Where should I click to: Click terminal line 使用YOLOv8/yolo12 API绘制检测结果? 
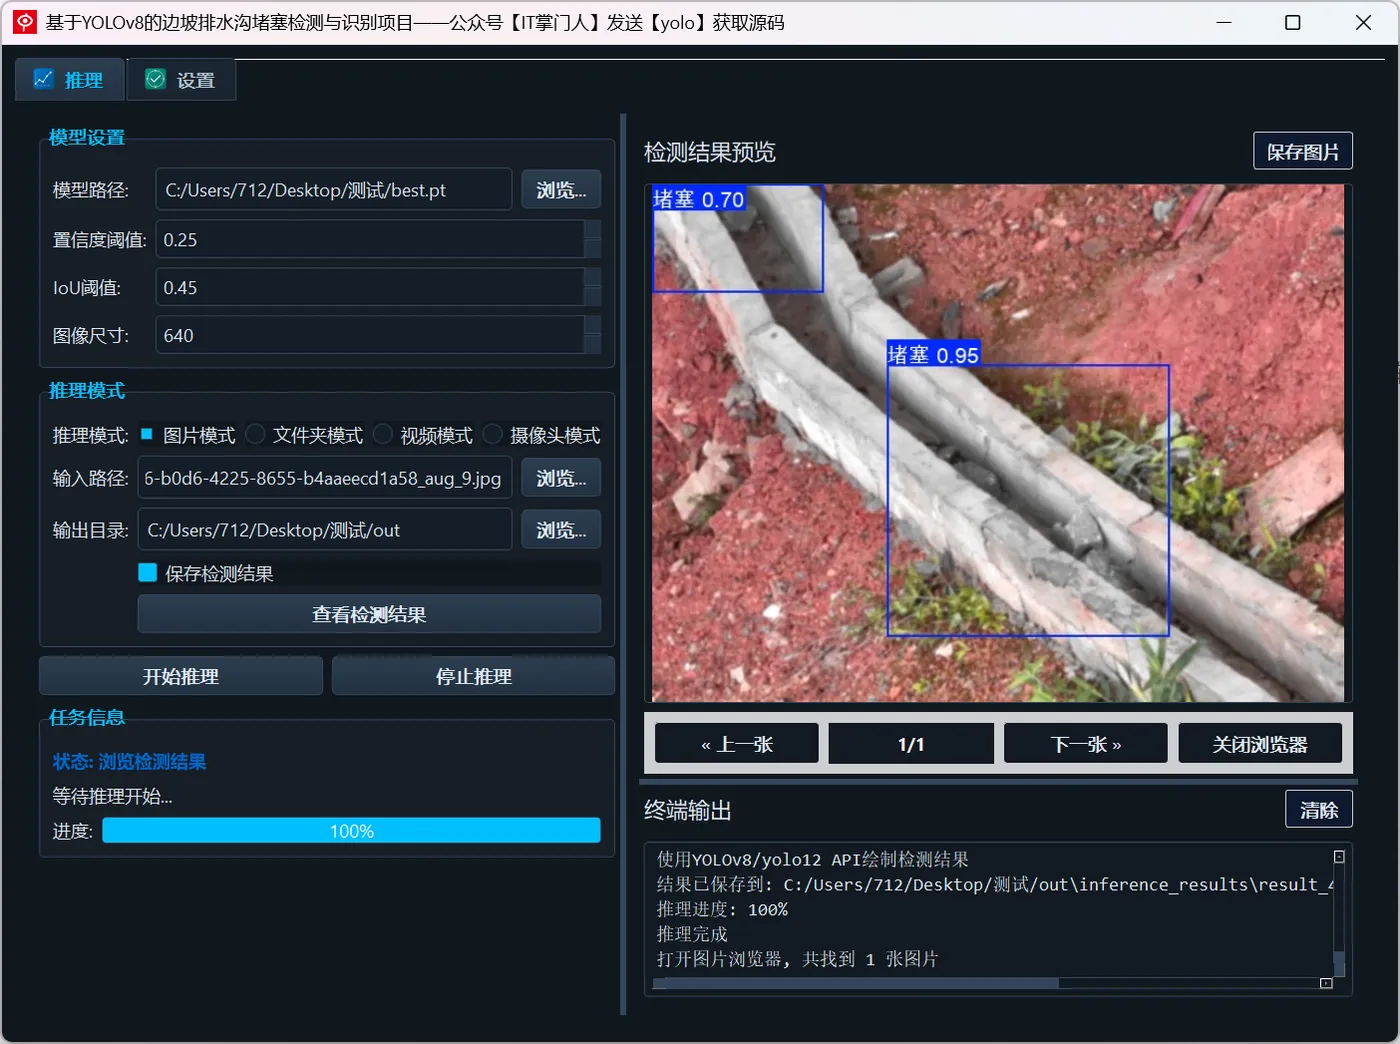[x=812, y=859]
